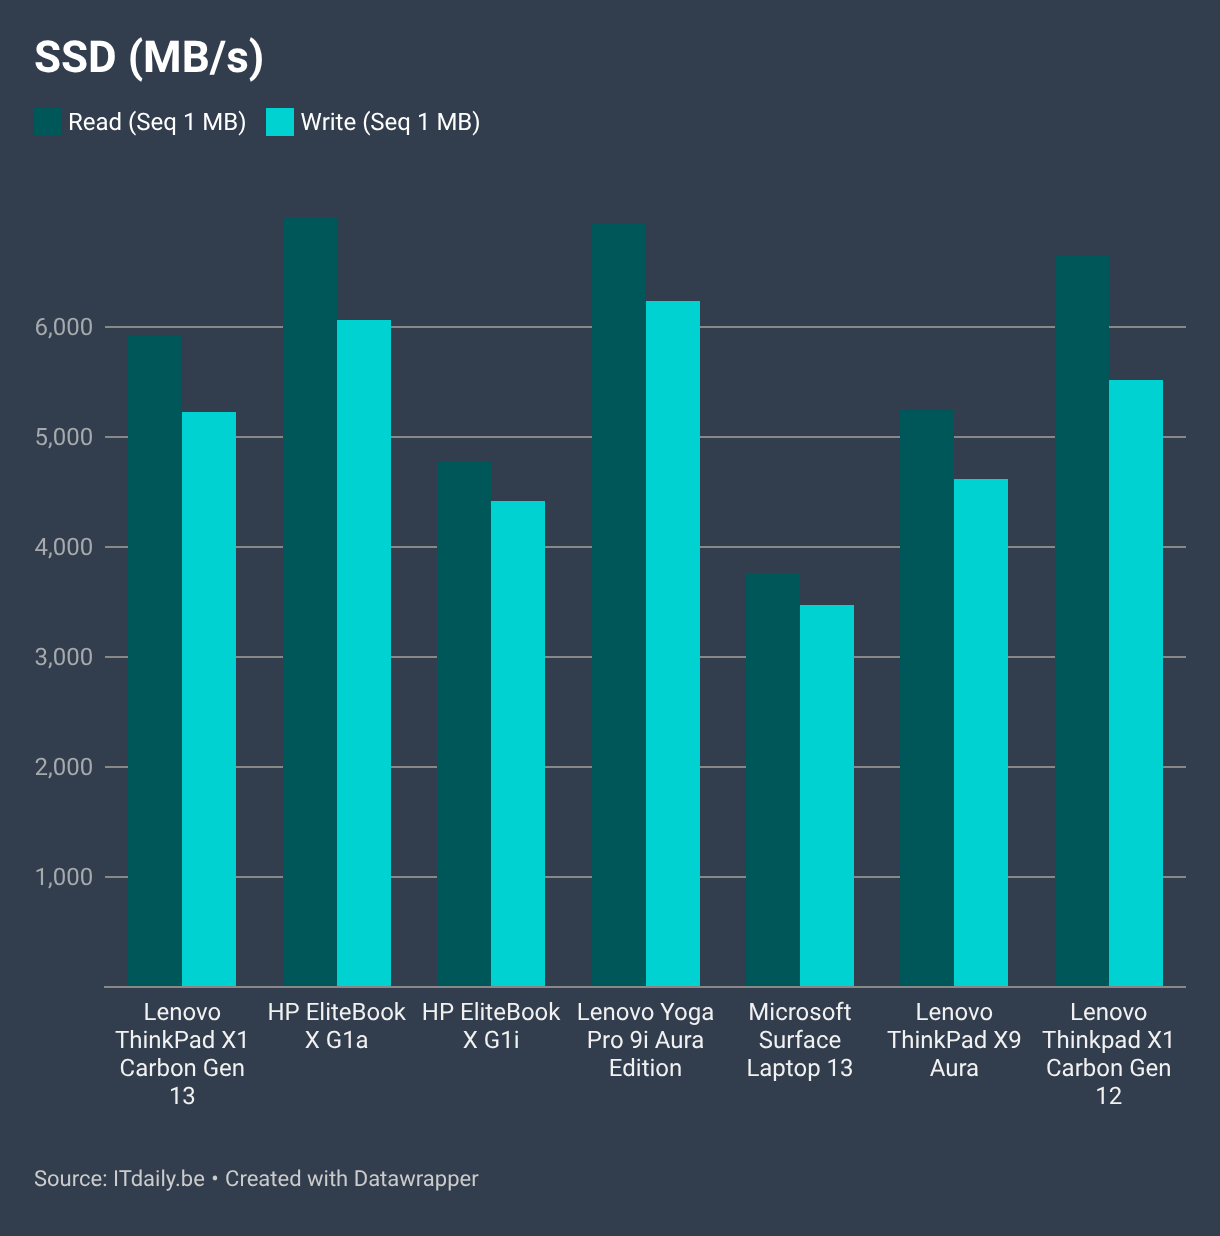The height and width of the screenshot is (1236, 1220).
Task: Select the ThinkPad X9 Aura Write bar
Action: point(981,733)
